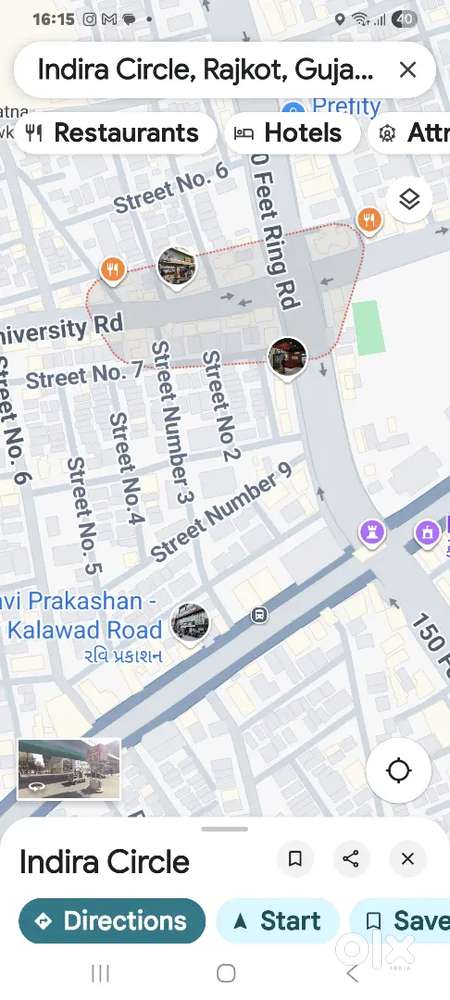Tap the orange restaurant pin near Street No. 6
This screenshot has width=450, height=1000.
(113, 270)
